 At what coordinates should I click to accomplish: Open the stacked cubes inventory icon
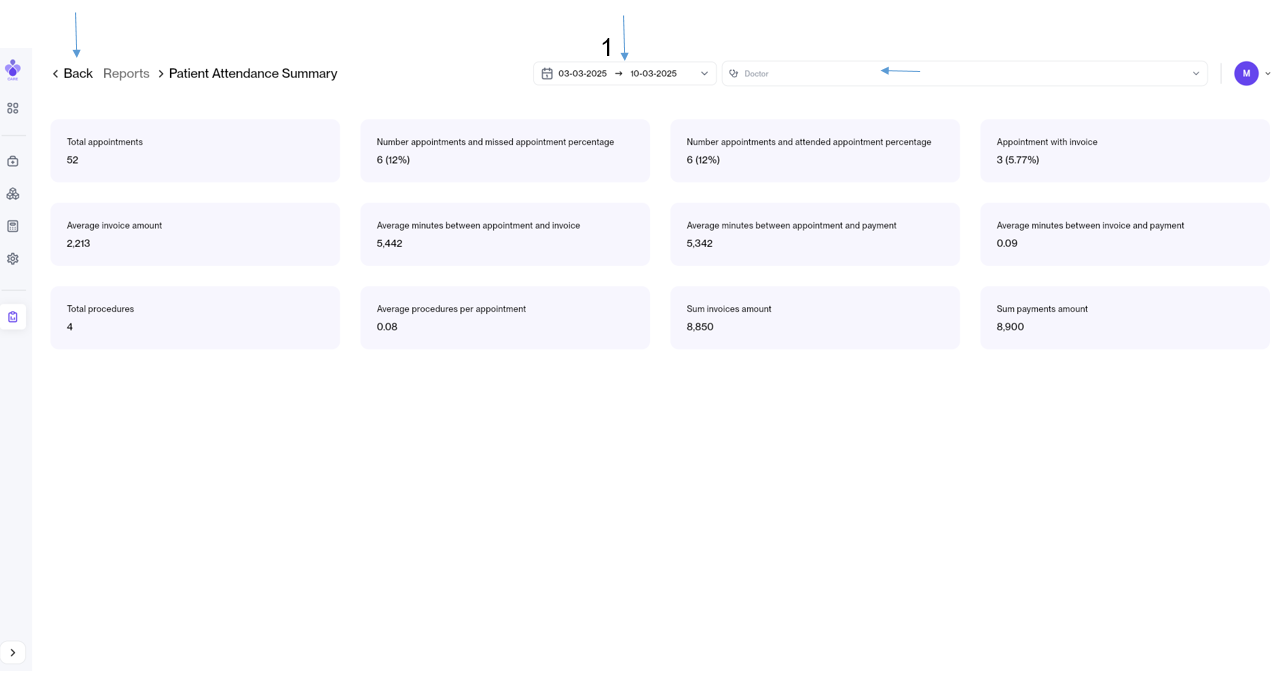tap(13, 194)
